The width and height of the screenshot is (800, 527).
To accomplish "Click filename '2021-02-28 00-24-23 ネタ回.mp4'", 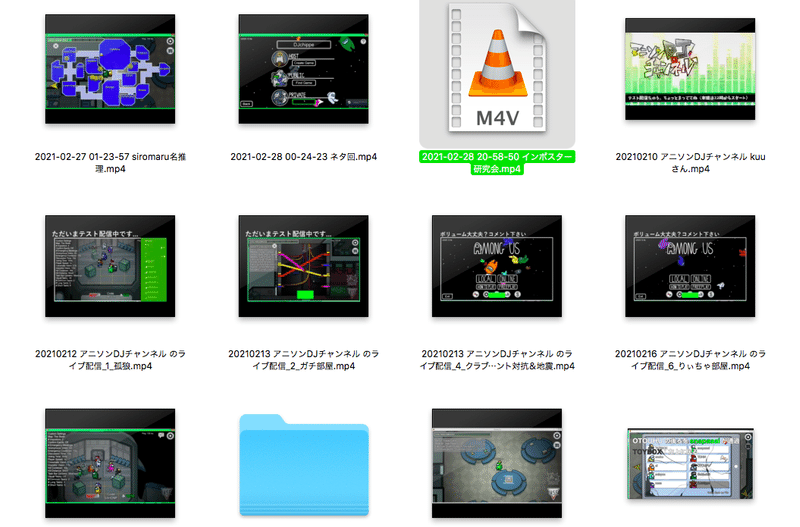I will [x=304, y=157].
